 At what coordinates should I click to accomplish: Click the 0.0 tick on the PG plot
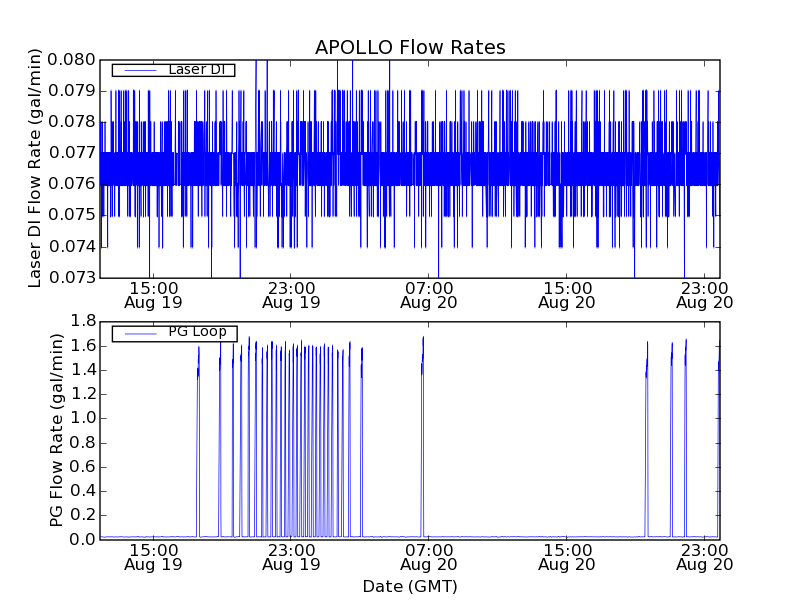click(83, 539)
